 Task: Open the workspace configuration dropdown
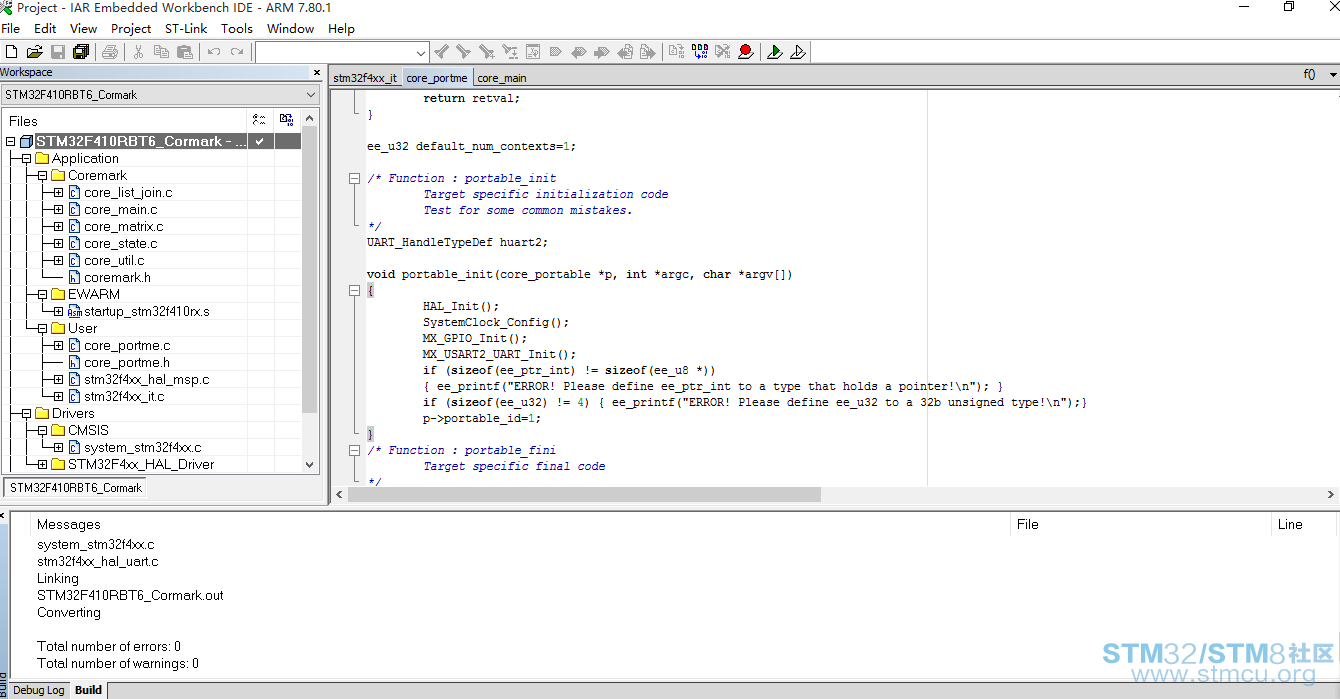[311, 95]
